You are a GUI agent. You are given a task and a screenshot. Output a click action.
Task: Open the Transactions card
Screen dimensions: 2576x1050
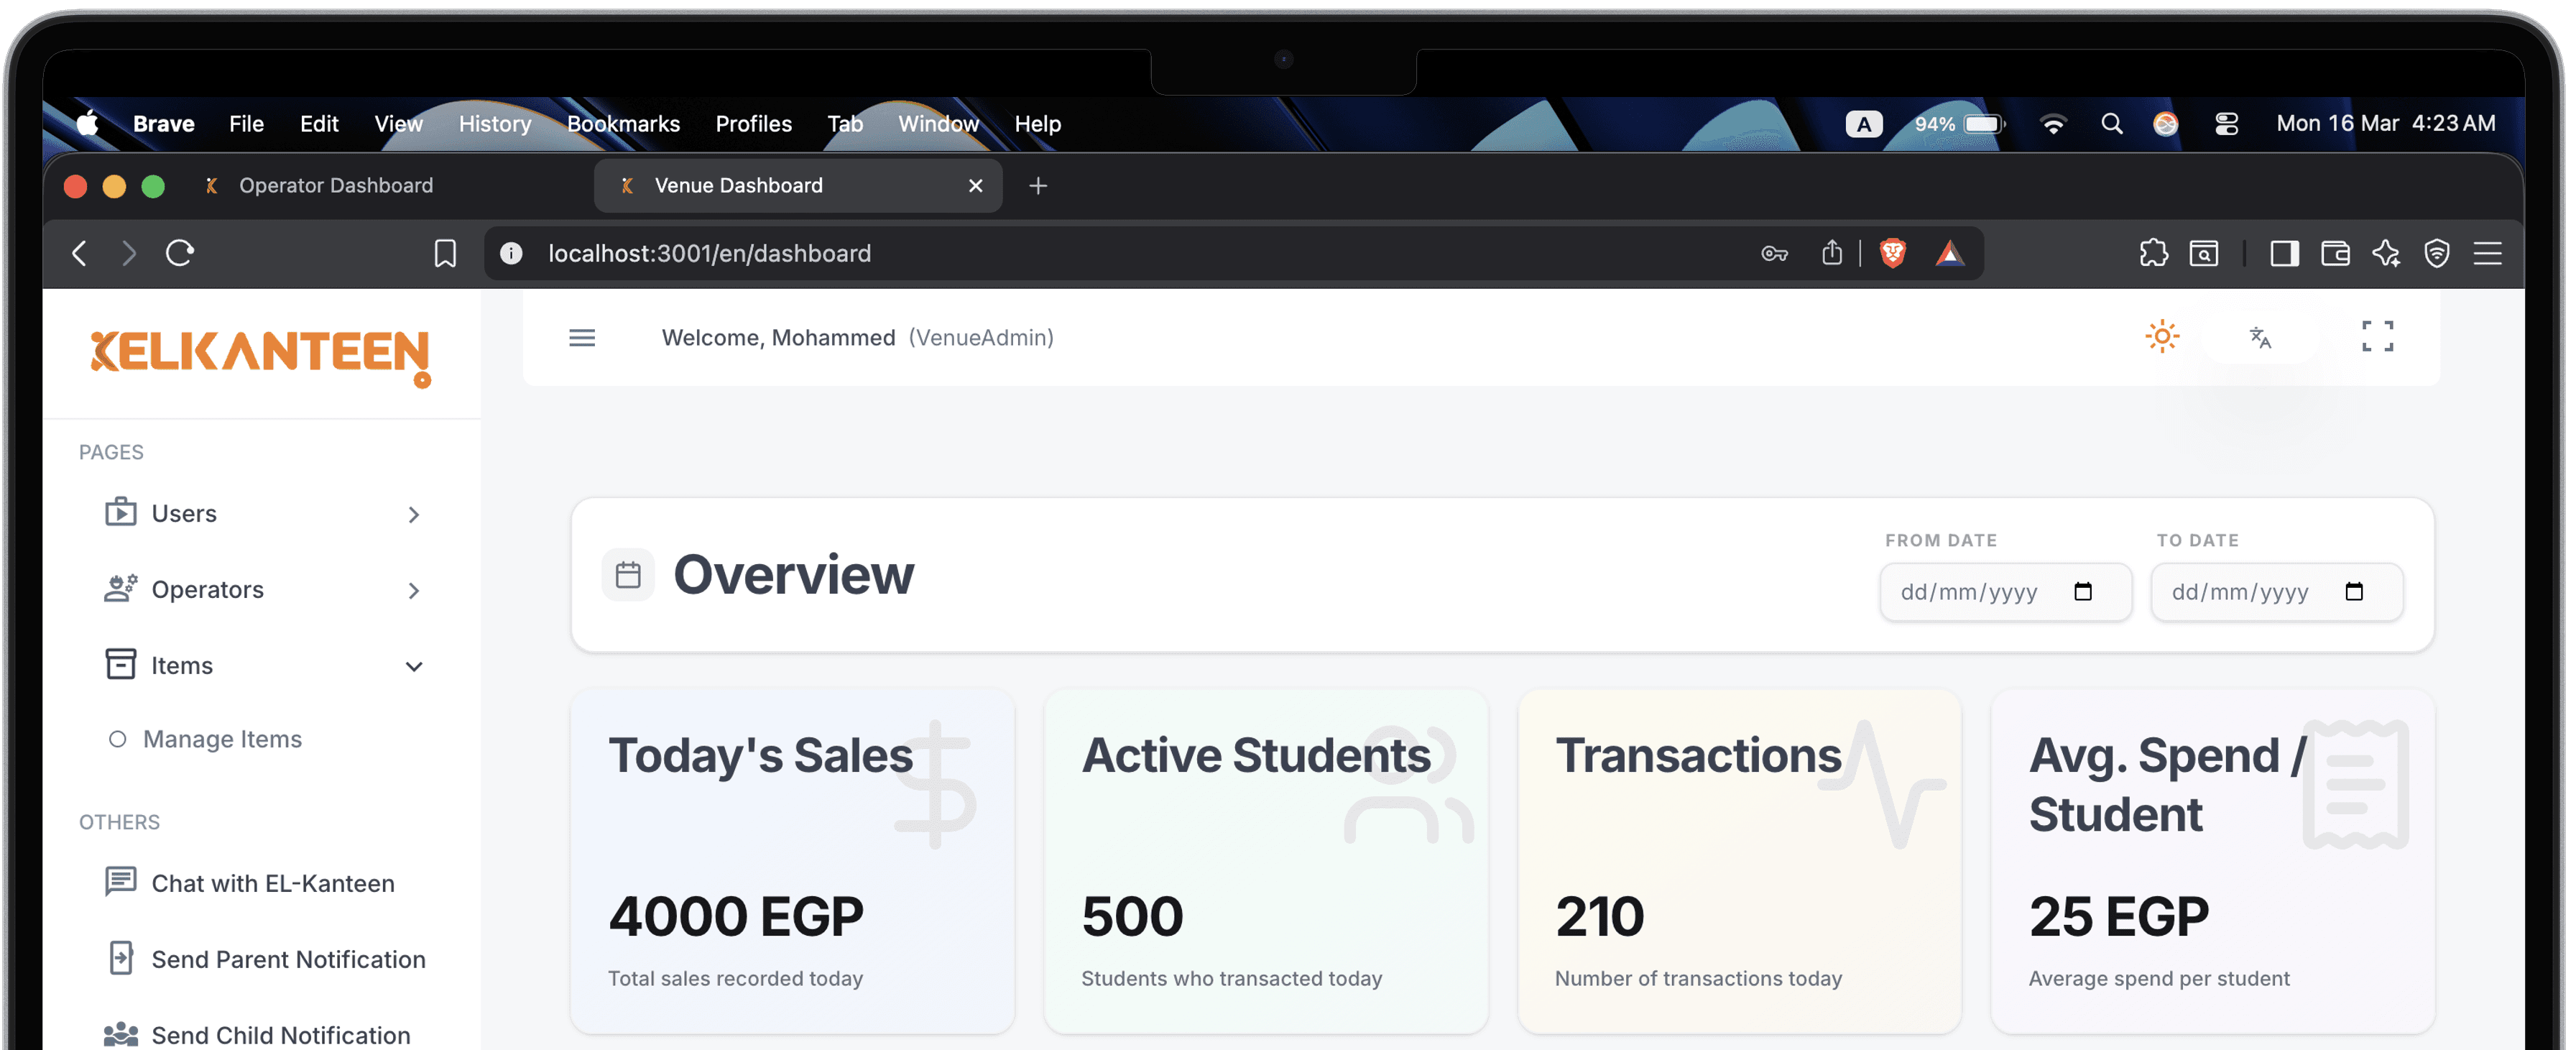(x=1739, y=861)
